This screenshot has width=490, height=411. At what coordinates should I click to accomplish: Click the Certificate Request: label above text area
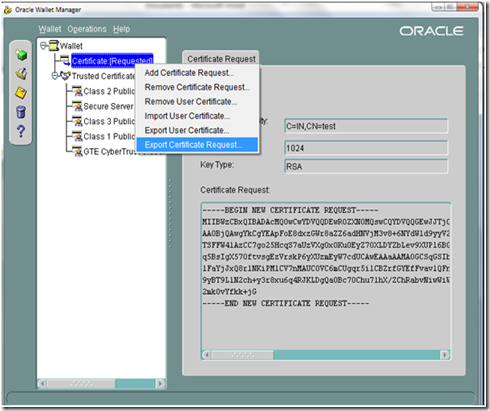click(235, 190)
